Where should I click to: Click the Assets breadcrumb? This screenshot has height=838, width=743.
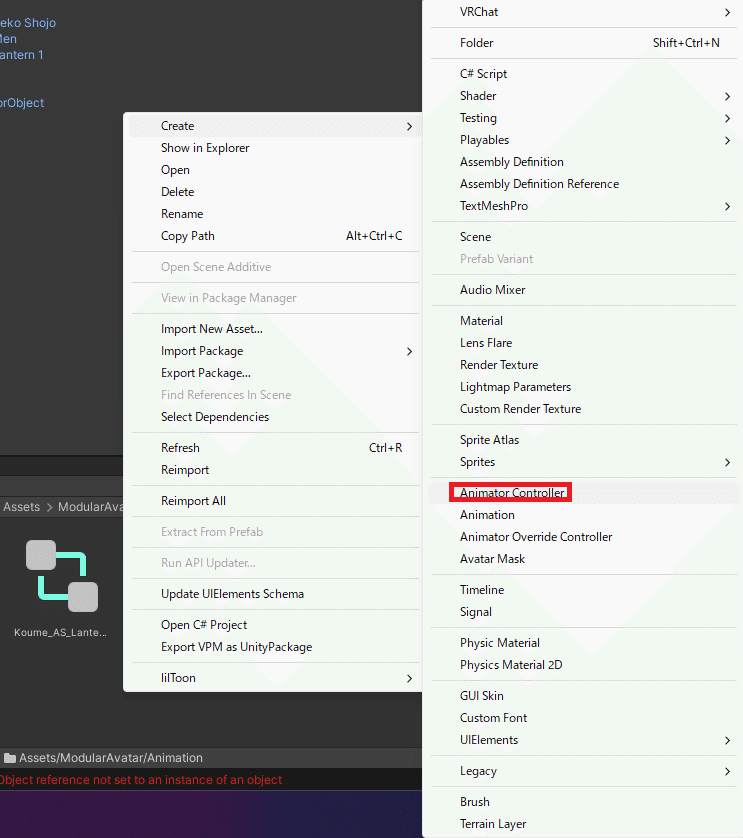(21, 507)
